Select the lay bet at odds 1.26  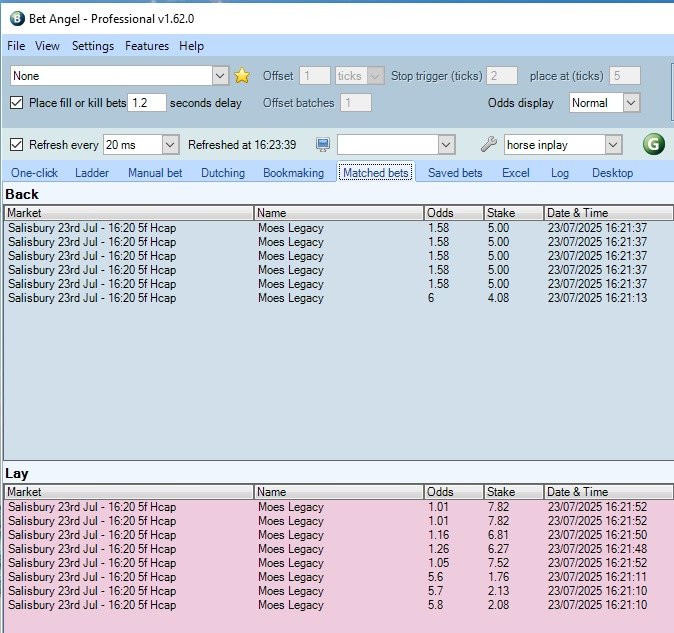click(339, 549)
